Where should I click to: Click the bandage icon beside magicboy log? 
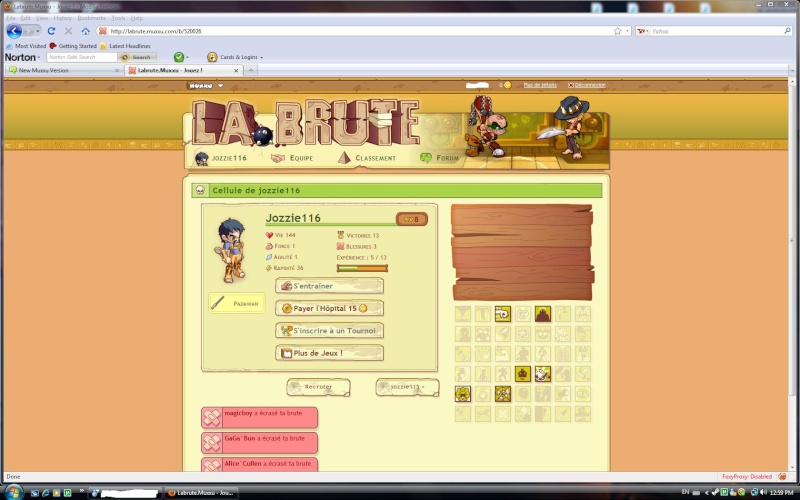(x=211, y=418)
